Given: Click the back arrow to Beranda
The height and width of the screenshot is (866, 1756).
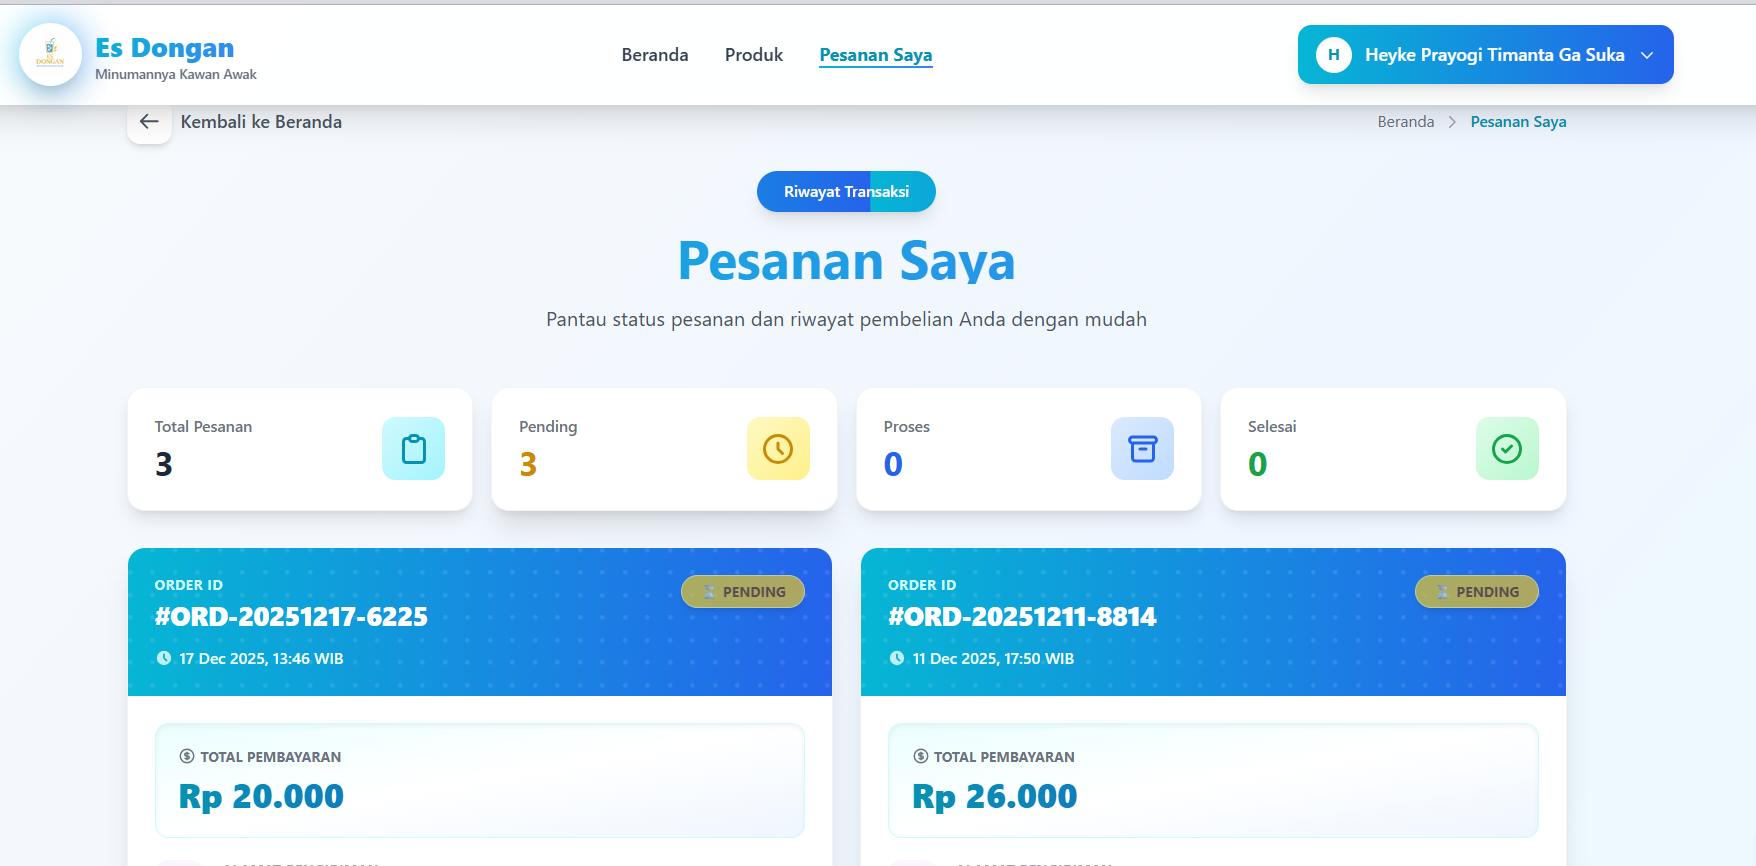Looking at the screenshot, I should [x=148, y=121].
